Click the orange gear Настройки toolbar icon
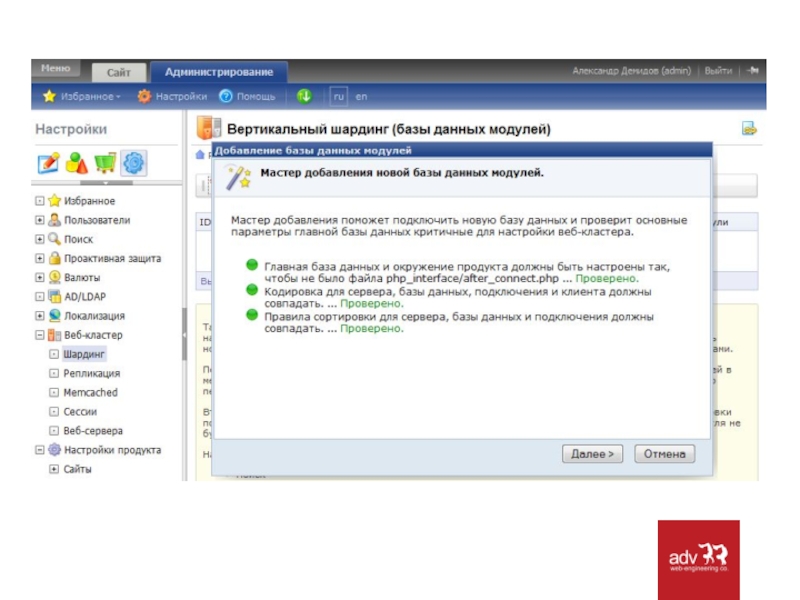The width and height of the screenshot is (800, 600). (x=144, y=96)
